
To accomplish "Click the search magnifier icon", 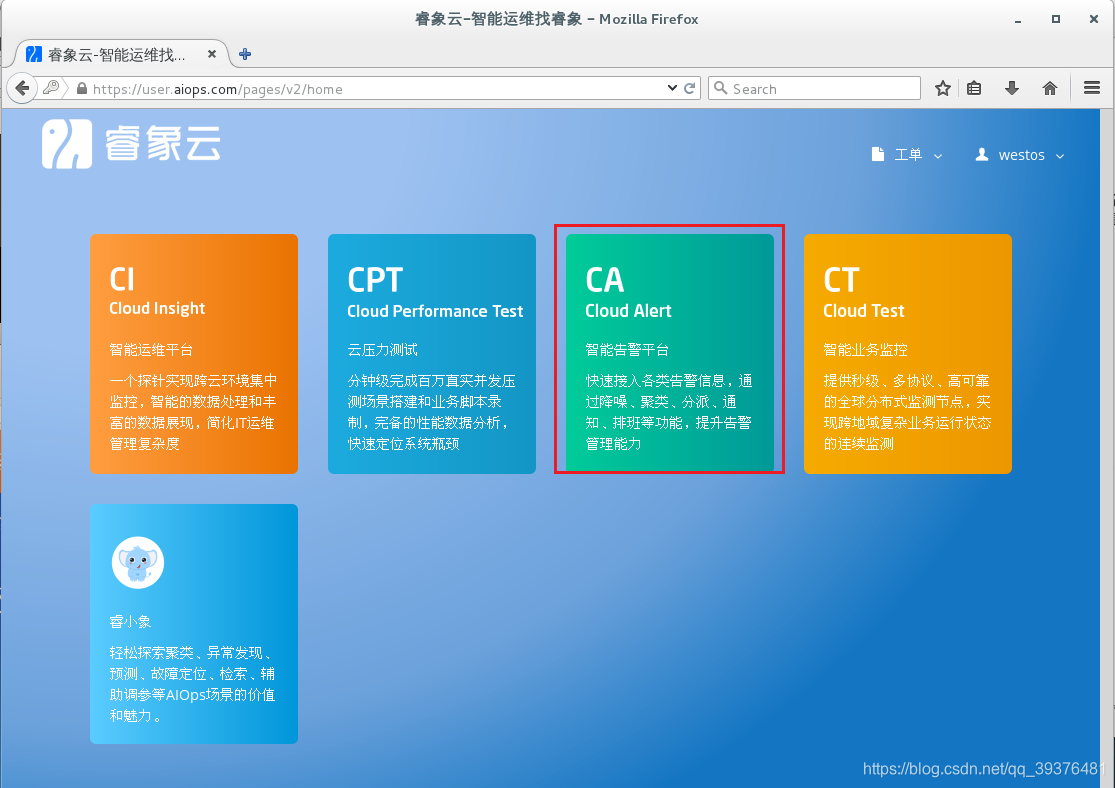I will coord(720,88).
